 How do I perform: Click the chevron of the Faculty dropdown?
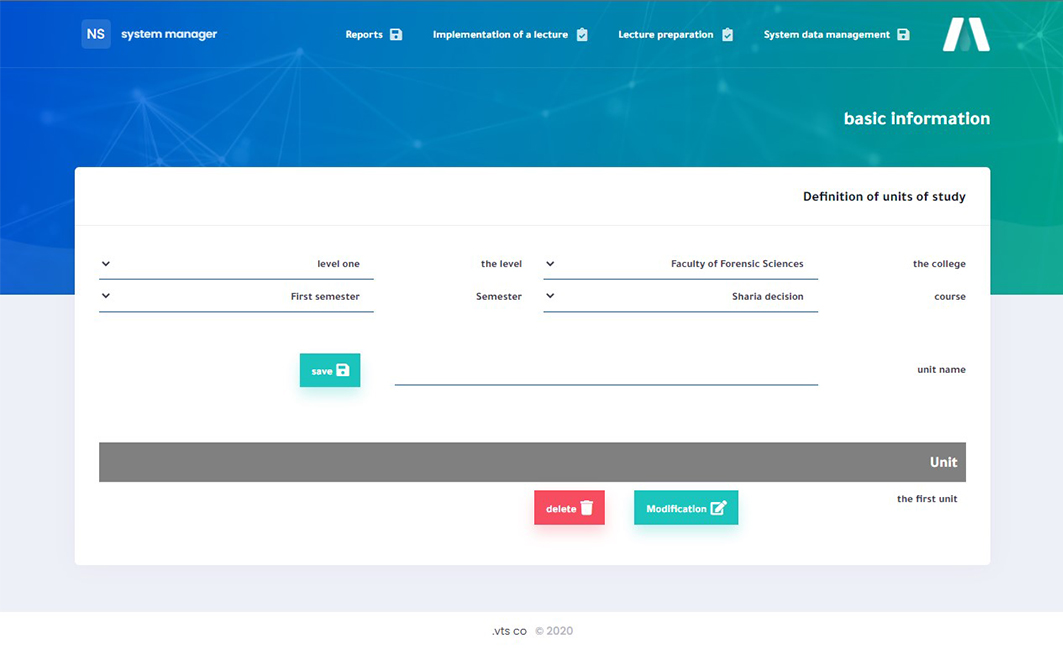tap(550, 264)
